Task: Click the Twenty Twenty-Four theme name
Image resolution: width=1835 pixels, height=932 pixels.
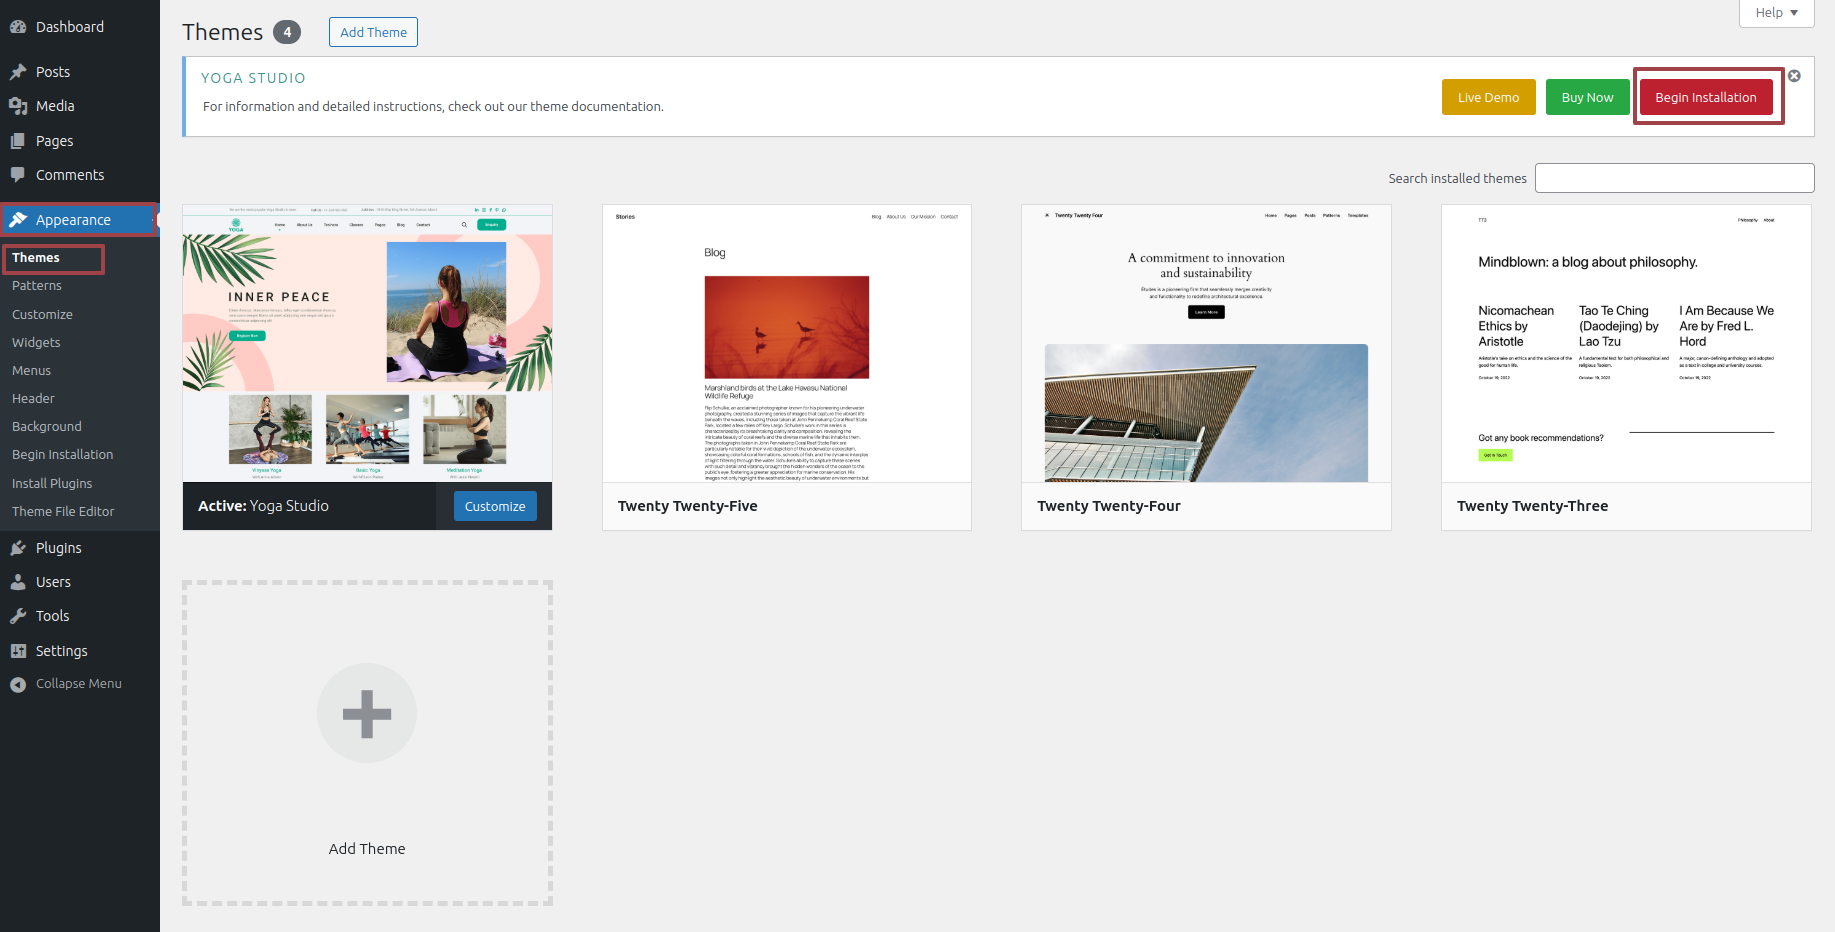Action: [1109, 506]
